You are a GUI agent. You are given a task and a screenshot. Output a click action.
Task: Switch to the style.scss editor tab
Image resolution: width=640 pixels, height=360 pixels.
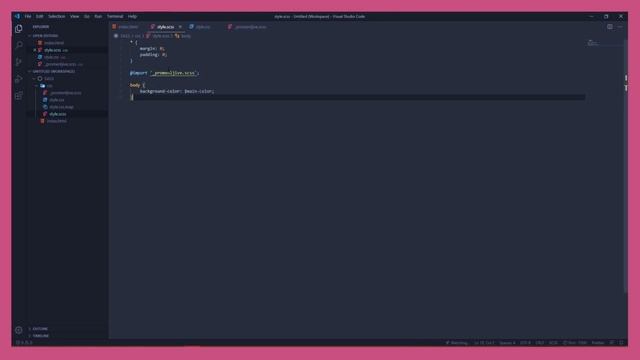[x=165, y=27]
